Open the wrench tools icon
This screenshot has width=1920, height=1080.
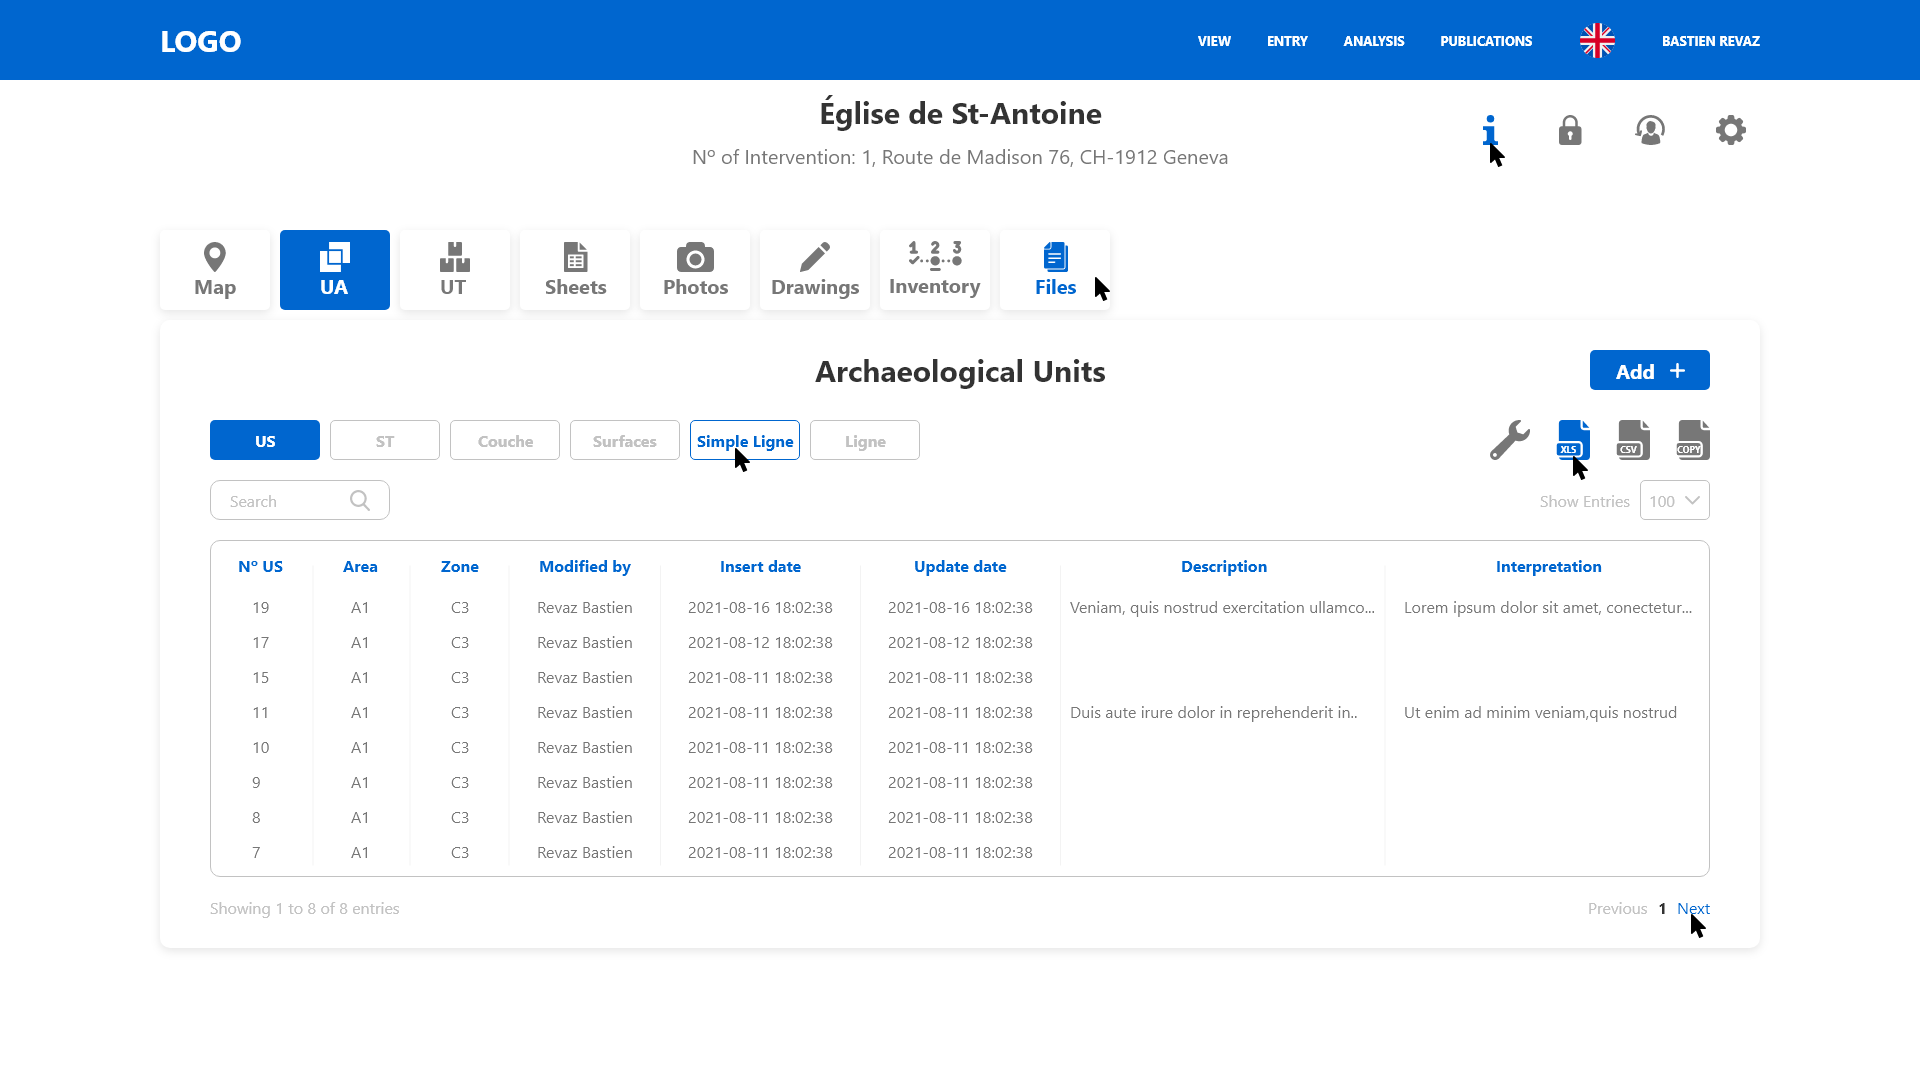[1510, 440]
